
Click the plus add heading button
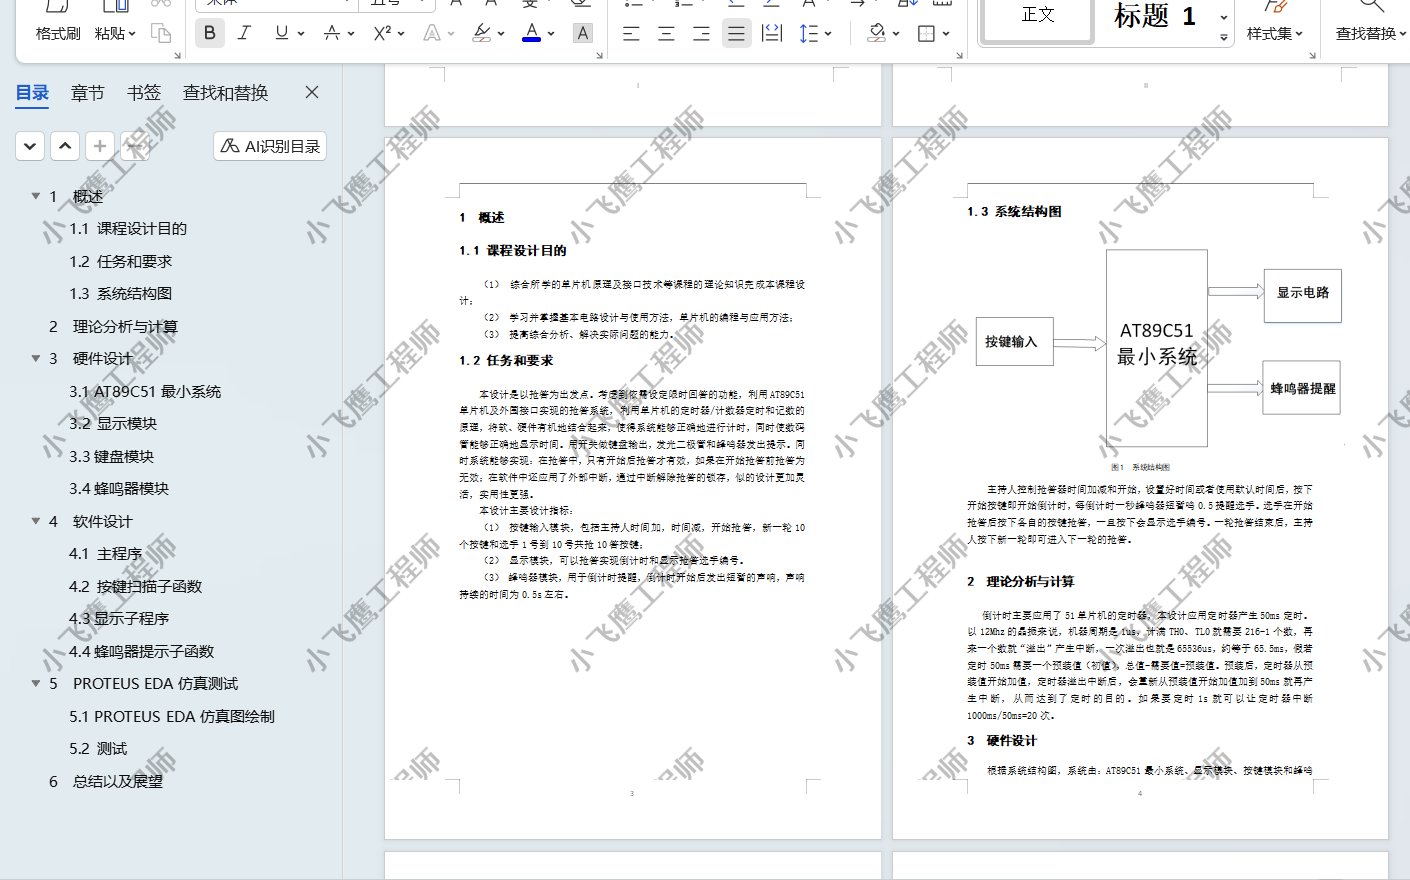(100, 146)
